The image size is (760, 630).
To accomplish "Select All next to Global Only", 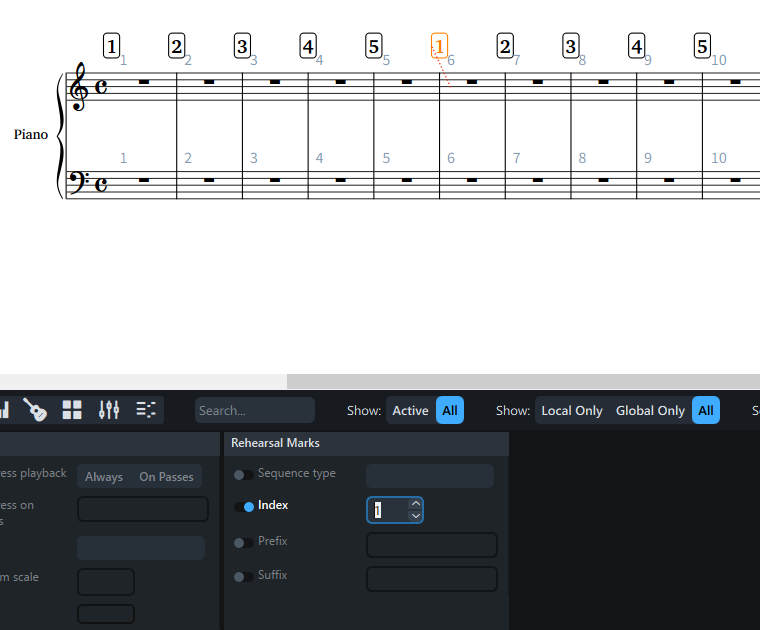I will pos(706,410).
